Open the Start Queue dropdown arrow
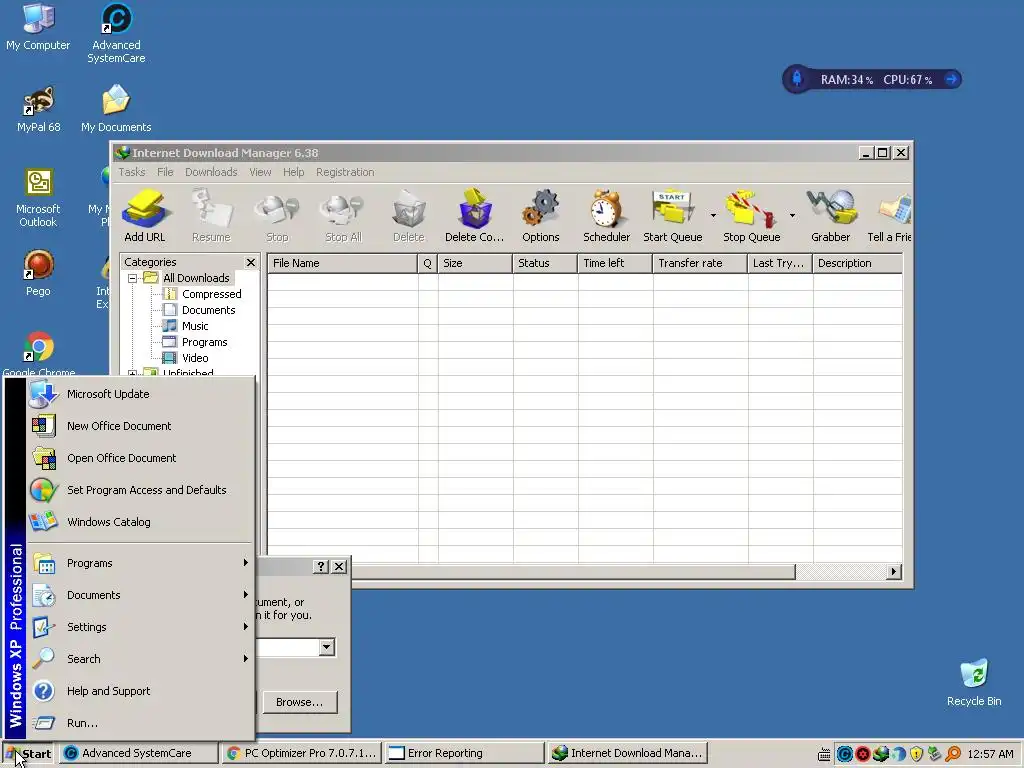 point(713,216)
